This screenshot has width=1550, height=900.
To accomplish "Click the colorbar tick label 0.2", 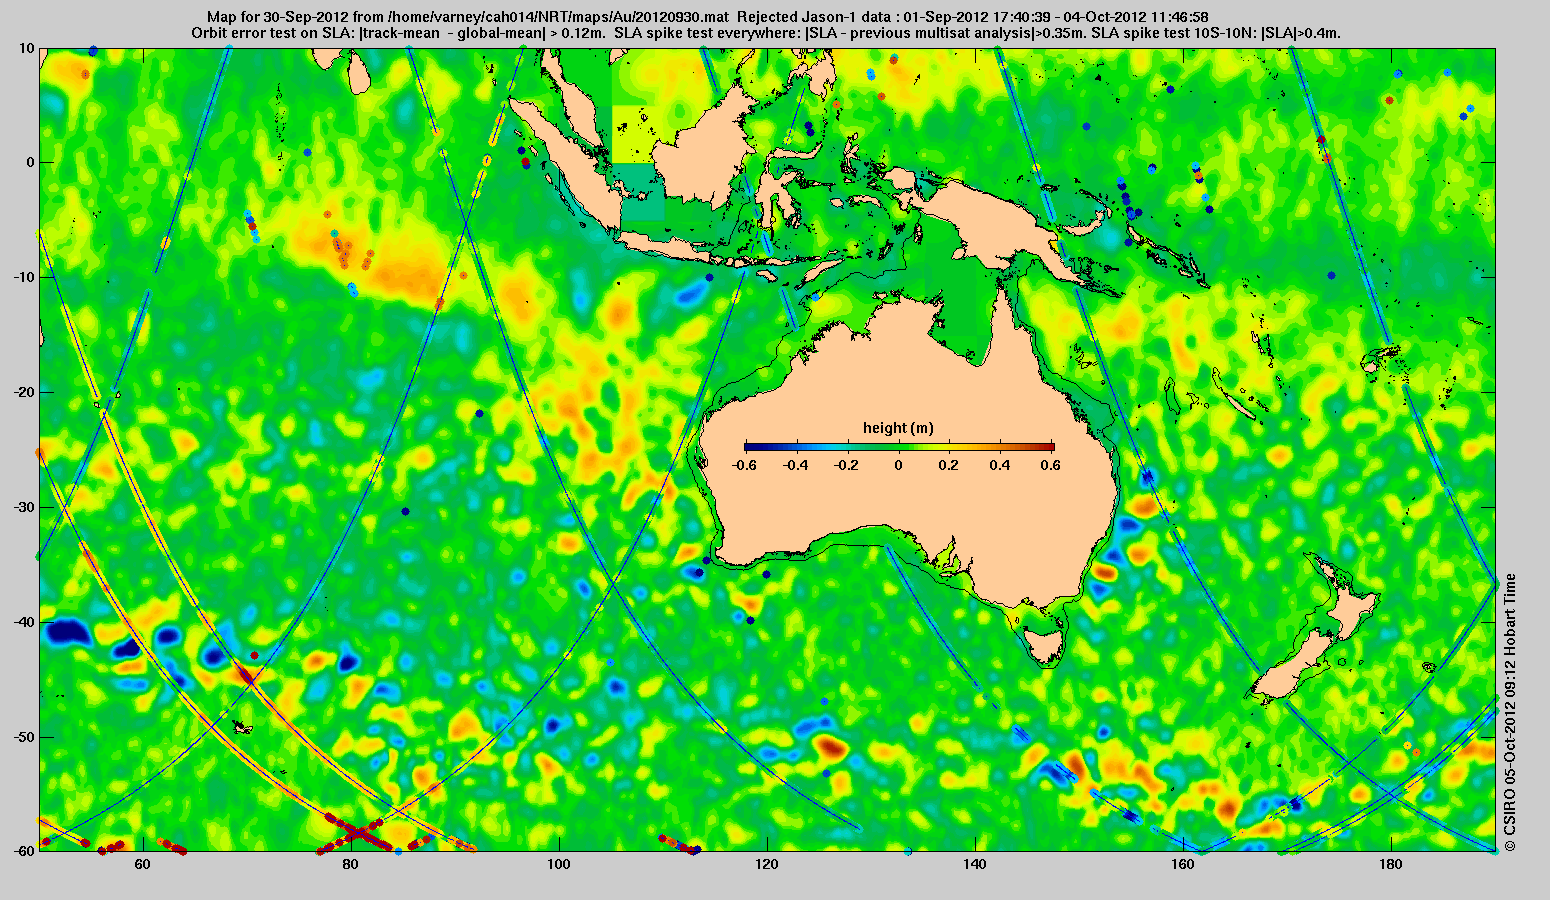I will coord(950,465).
